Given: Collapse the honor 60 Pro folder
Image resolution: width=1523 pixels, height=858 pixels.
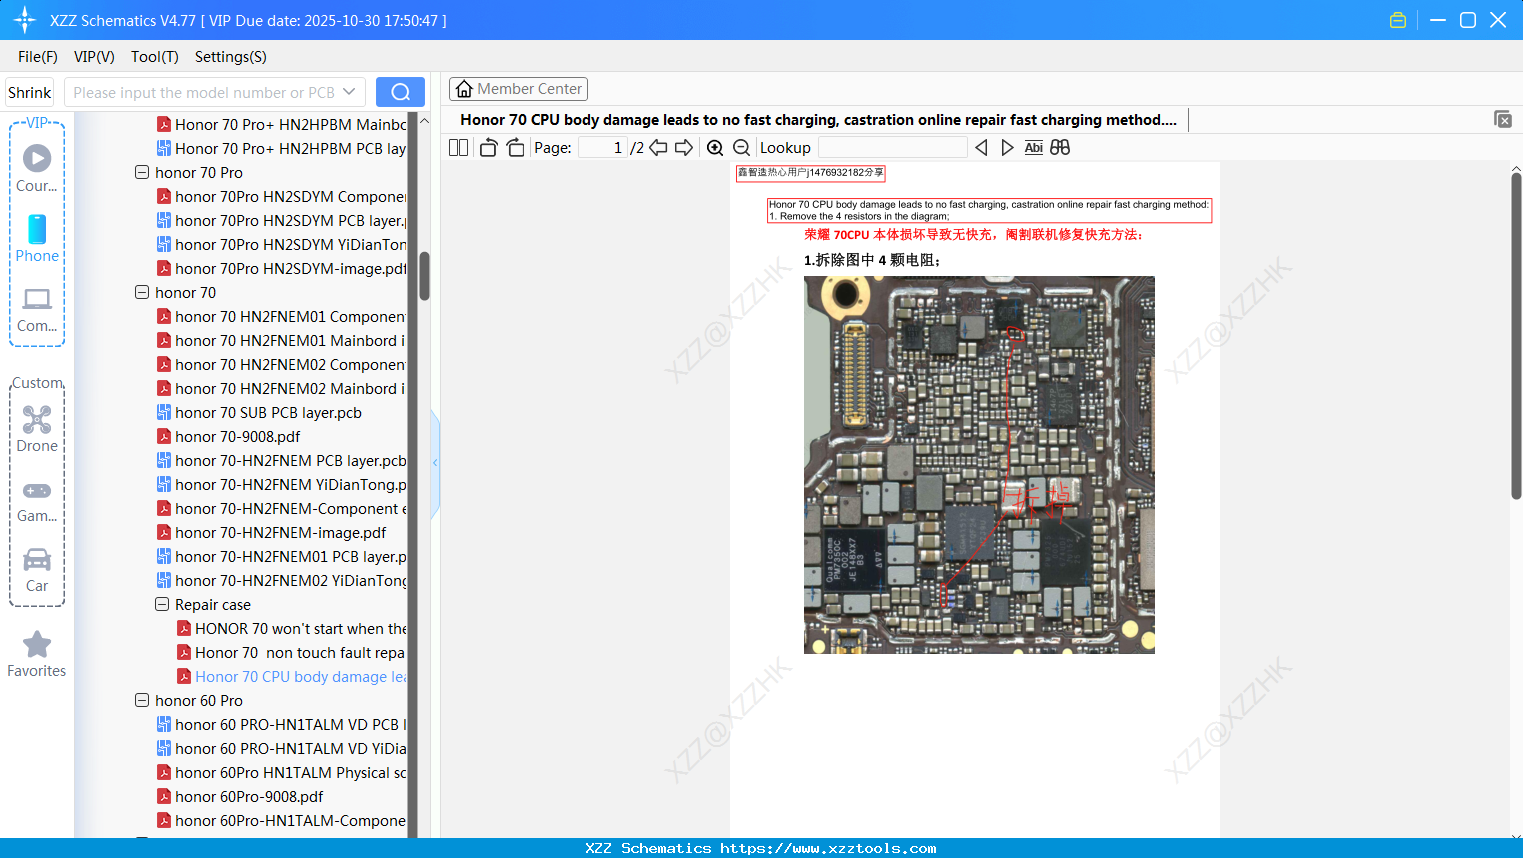Looking at the screenshot, I should (142, 700).
